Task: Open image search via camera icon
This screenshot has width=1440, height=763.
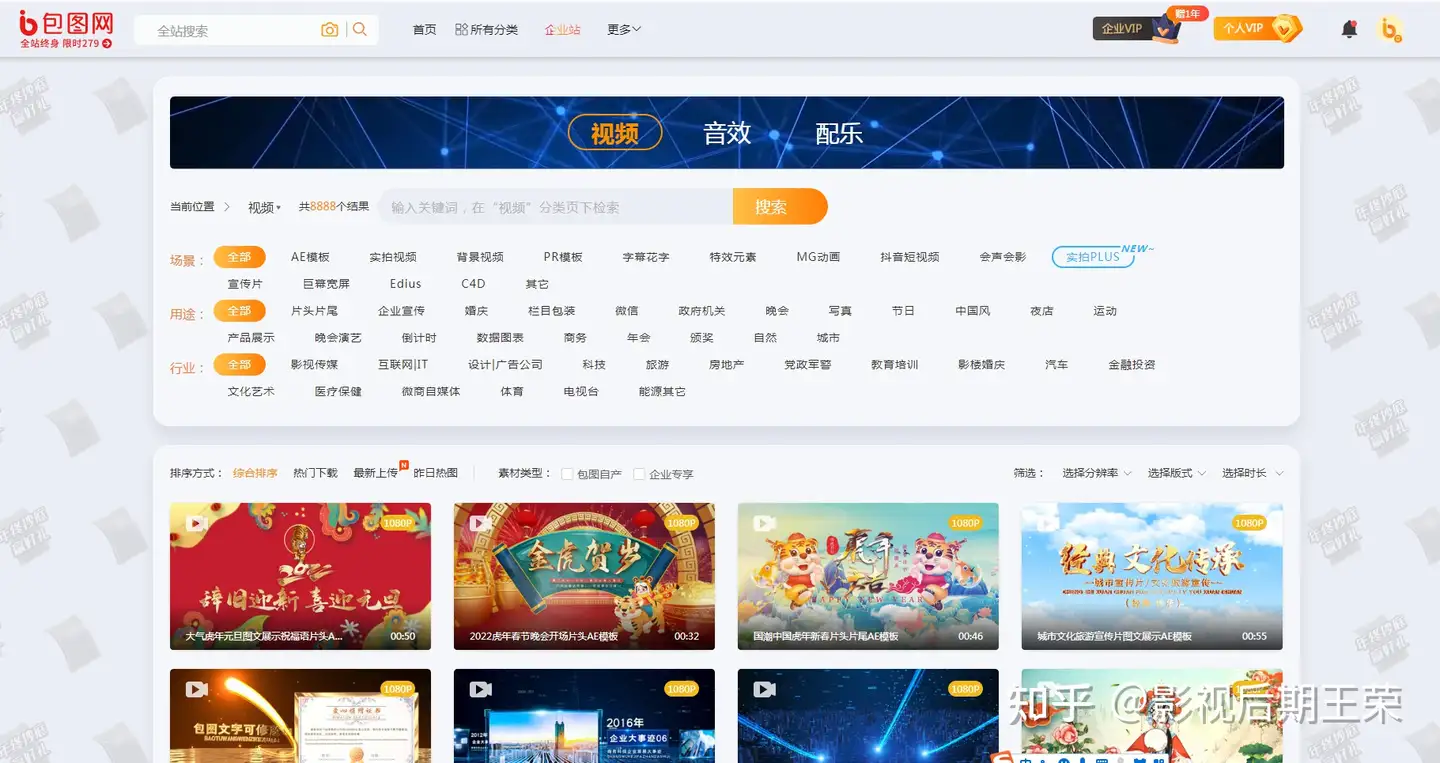Action: click(329, 30)
